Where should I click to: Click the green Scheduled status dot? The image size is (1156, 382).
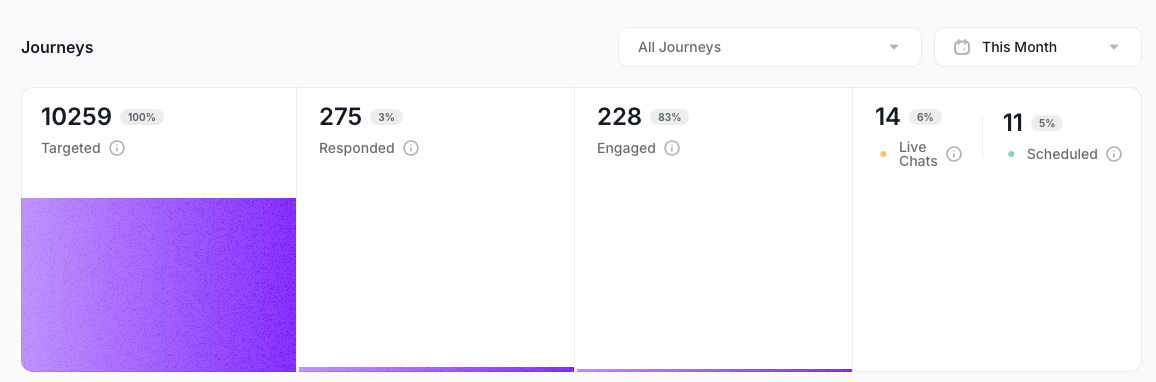click(x=1011, y=154)
